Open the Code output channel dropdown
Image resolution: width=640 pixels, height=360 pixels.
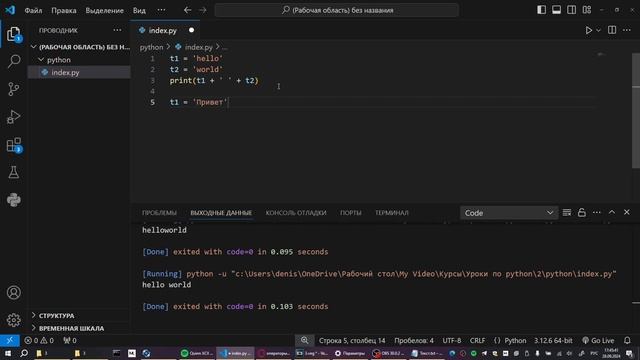509,213
